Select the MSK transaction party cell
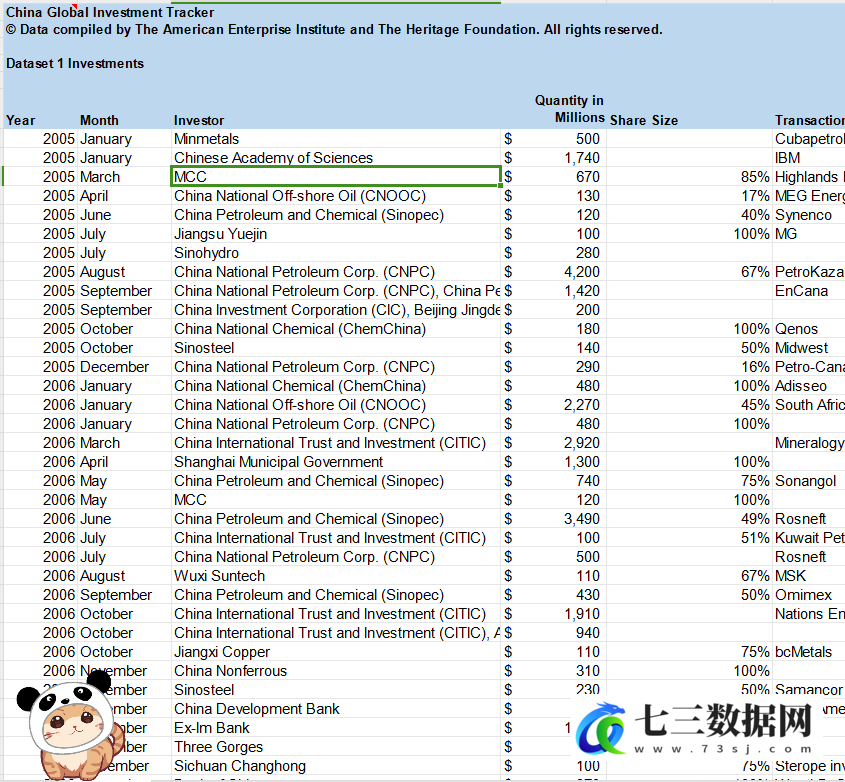Image resolution: width=845 pixels, height=782 pixels. click(x=809, y=576)
